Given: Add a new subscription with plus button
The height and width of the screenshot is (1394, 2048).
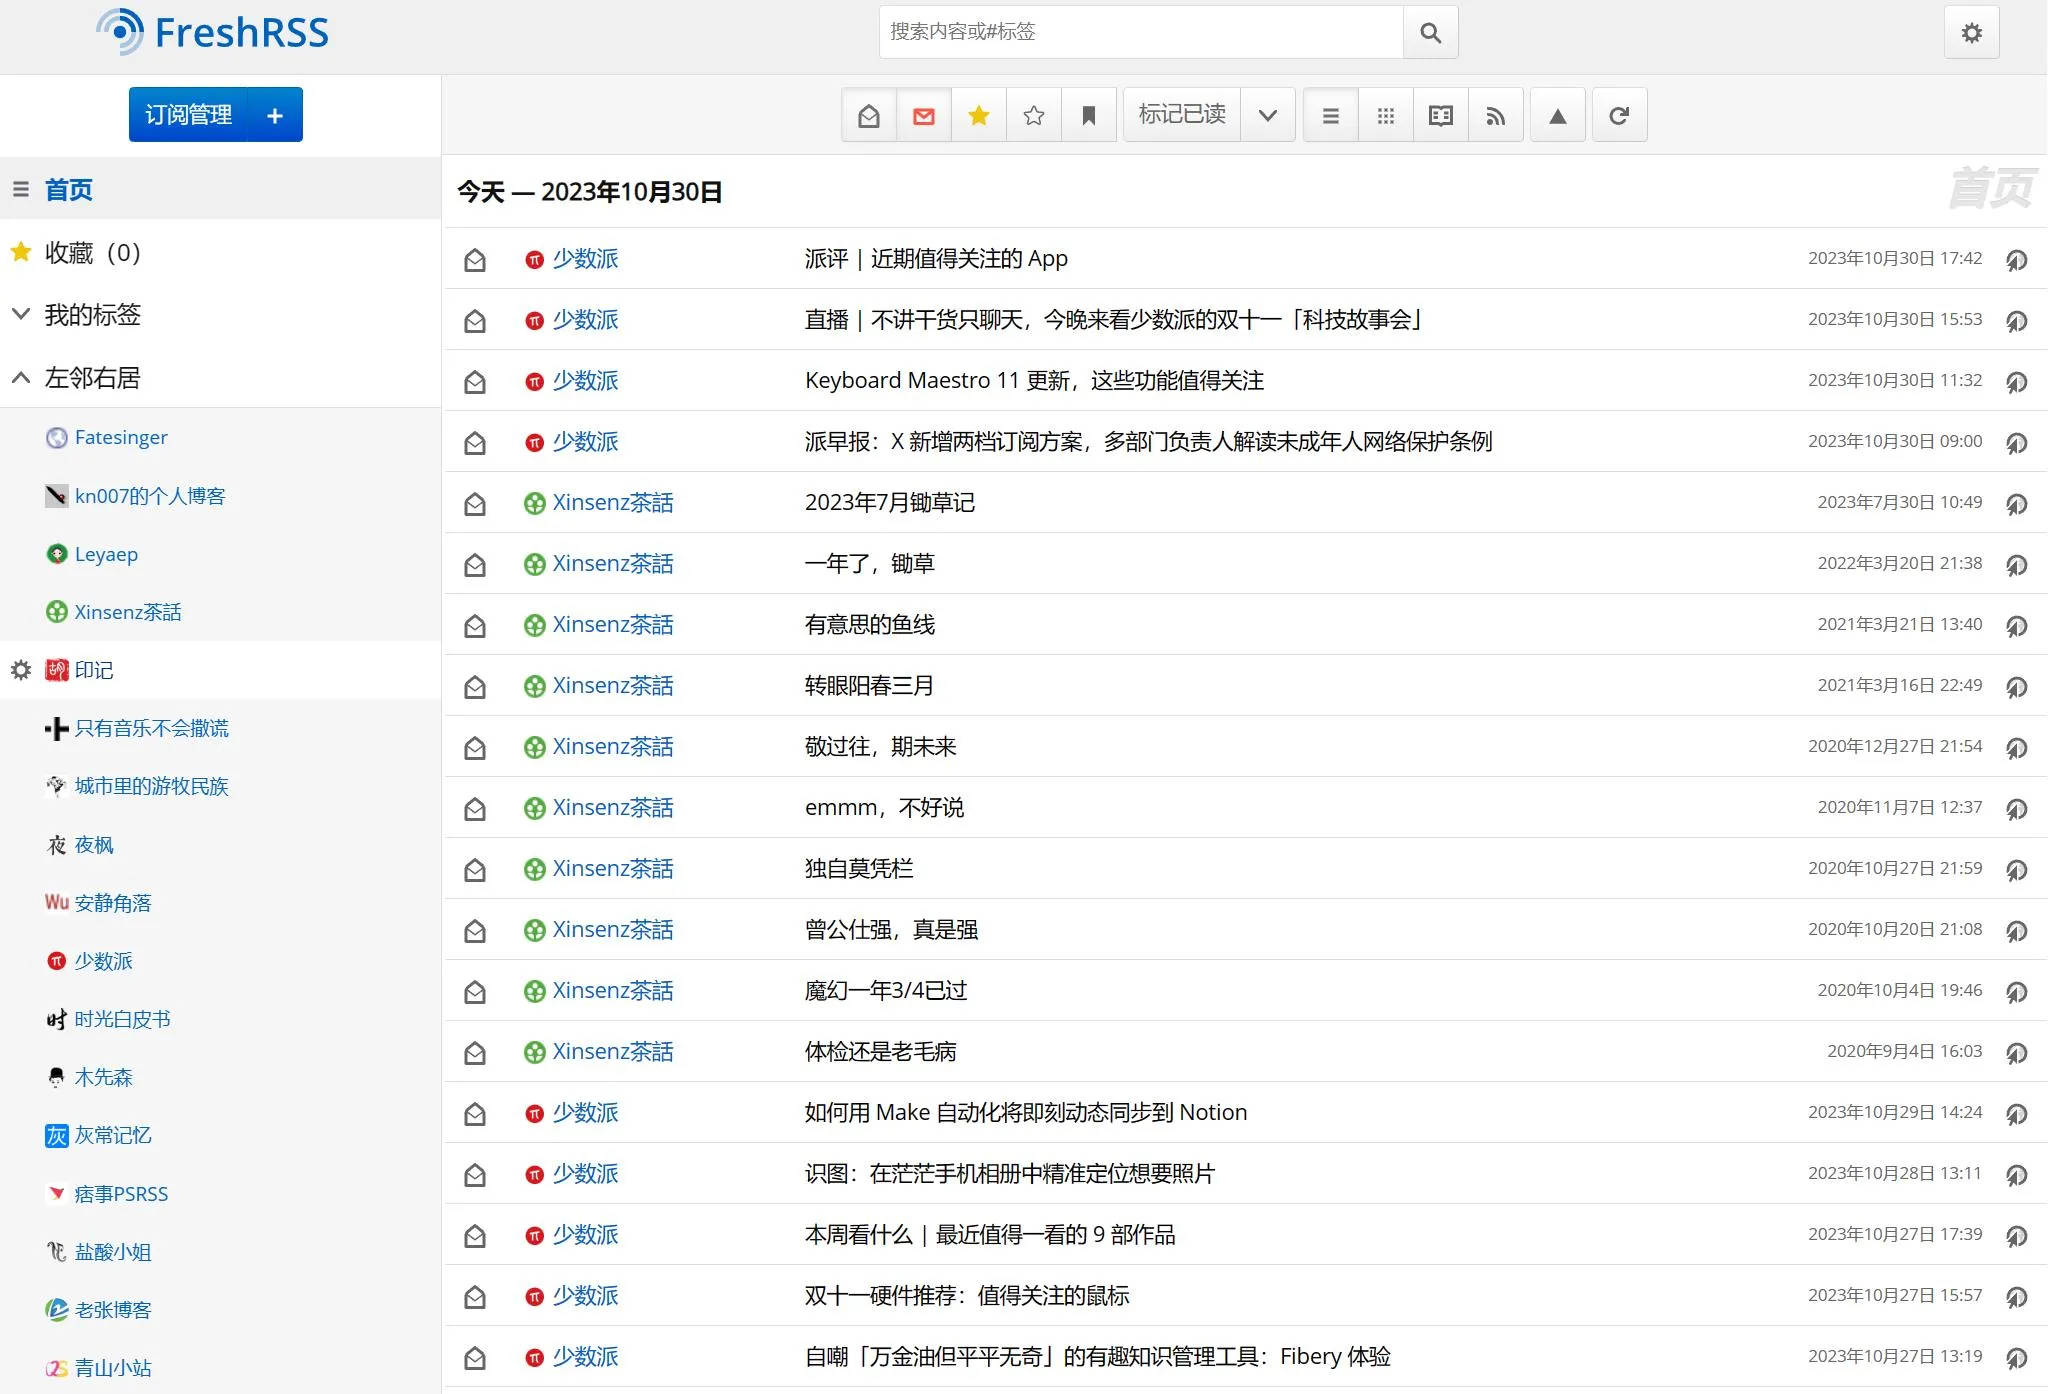Looking at the screenshot, I should coord(275,115).
